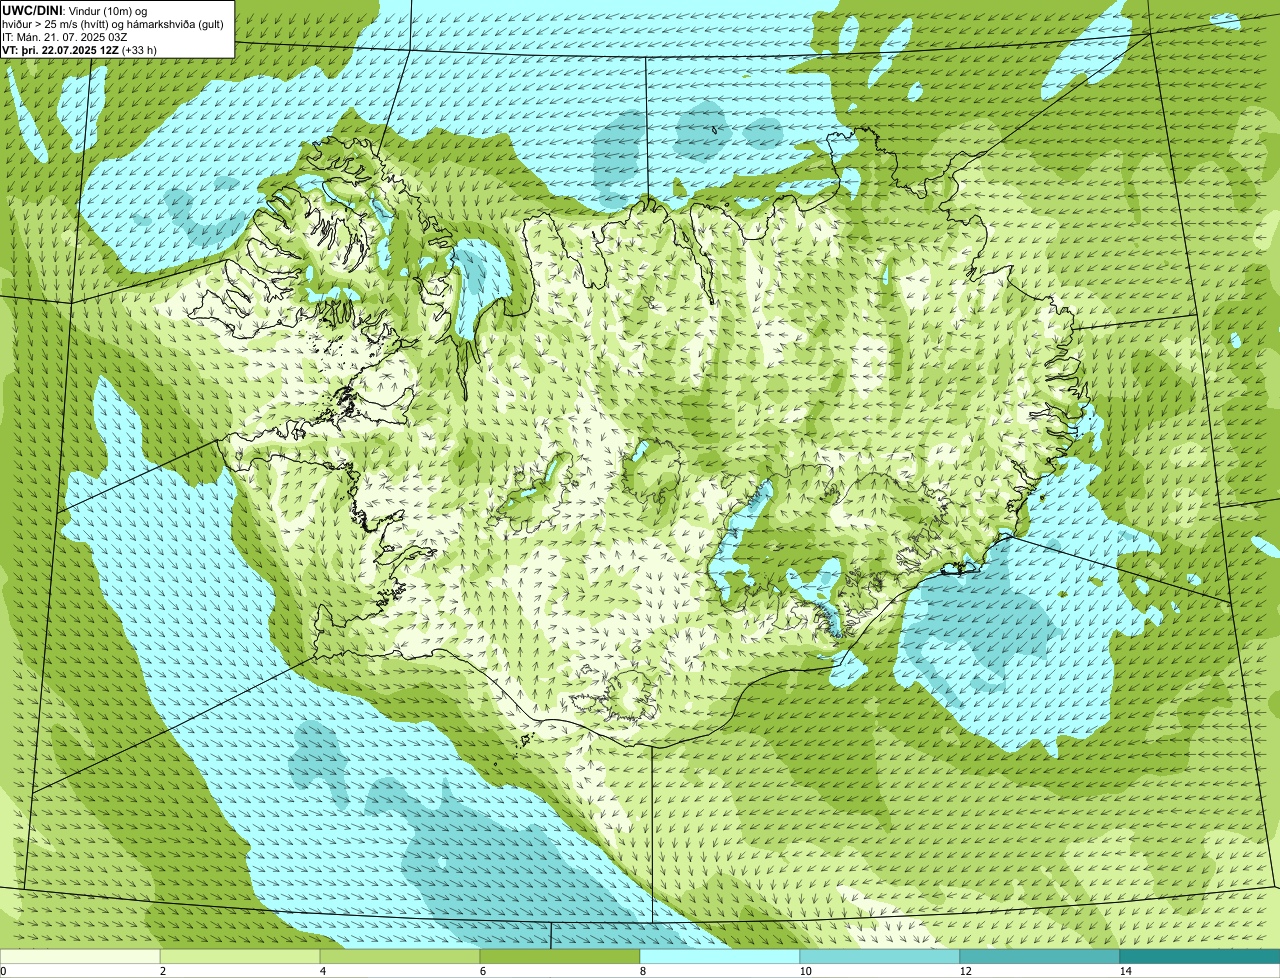Screen dimensions: 1280x978
Task: Click the legend scale value '14'
Action: [1125, 971]
